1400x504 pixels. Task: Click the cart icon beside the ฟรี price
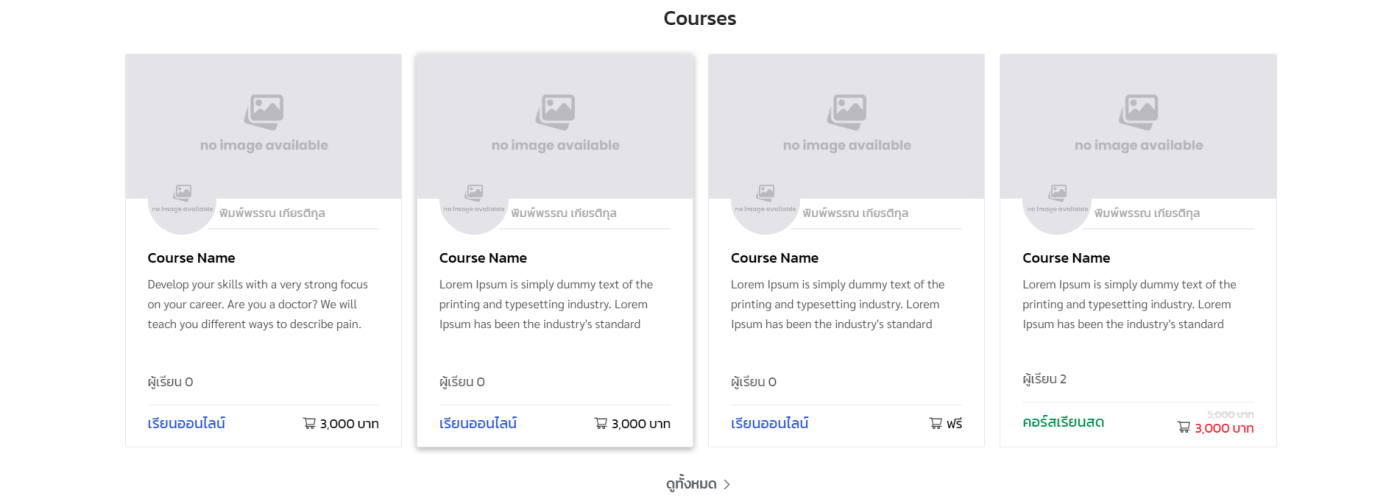pos(936,423)
